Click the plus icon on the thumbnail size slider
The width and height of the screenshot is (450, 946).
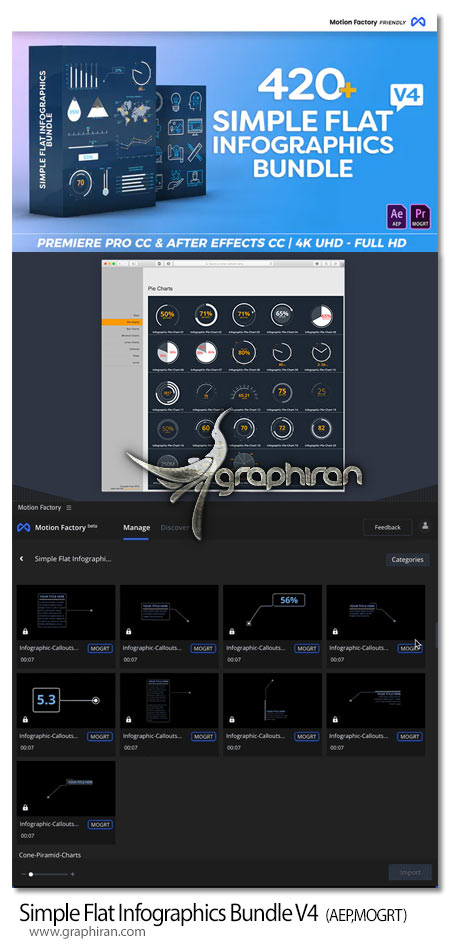pyautogui.click(x=73, y=874)
